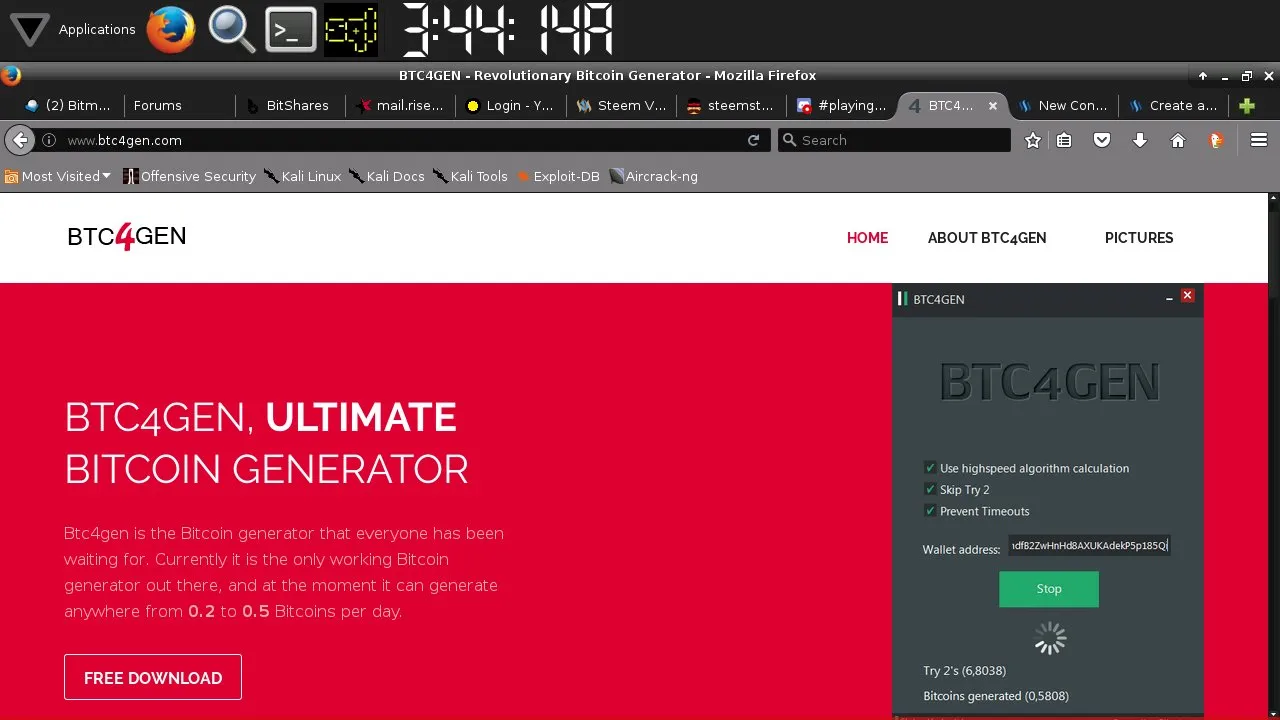This screenshot has height=720, width=1280.
Task: Save page to Pocket
Action: click(1102, 140)
